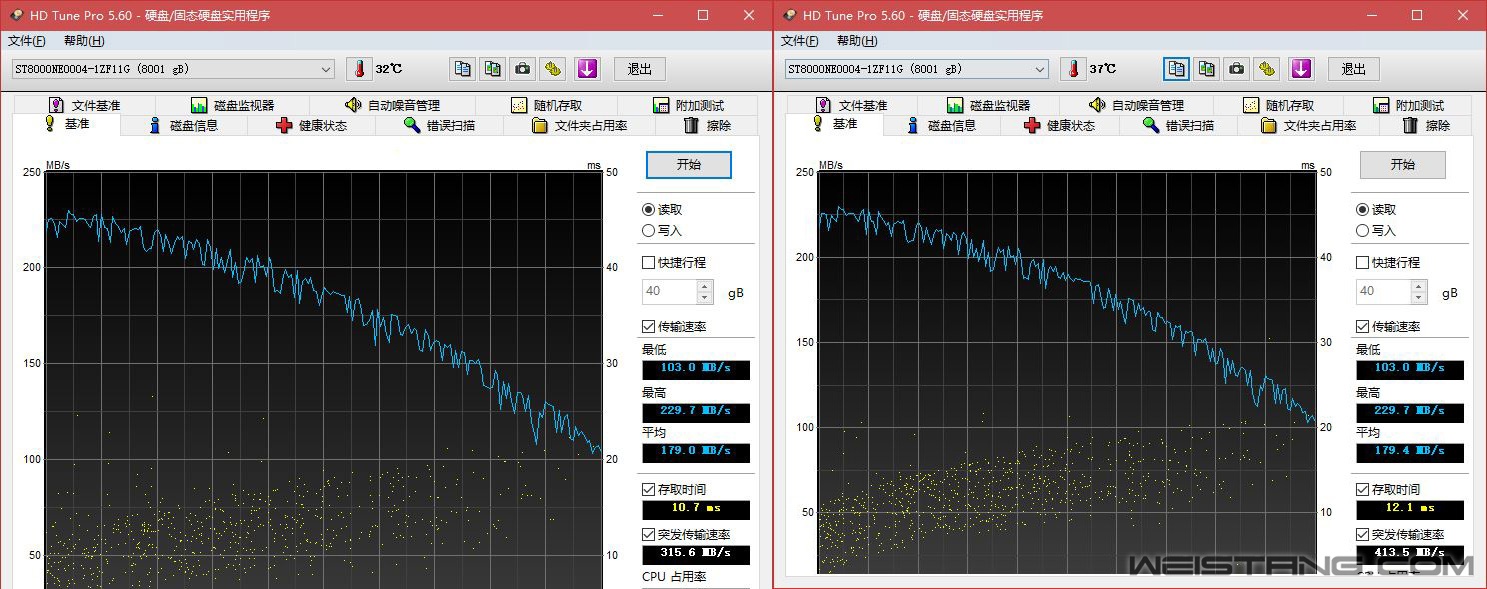Select 基准 tab in left window
The width and height of the screenshot is (1487, 589).
point(66,124)
